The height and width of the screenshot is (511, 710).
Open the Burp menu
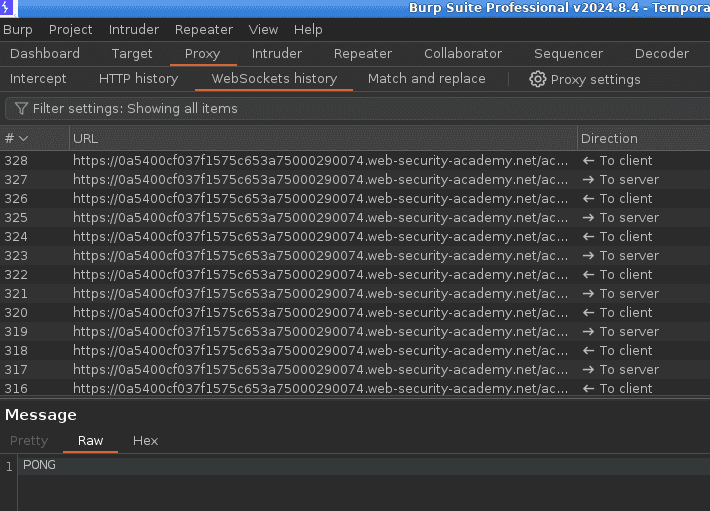click(x=18, y=30)
